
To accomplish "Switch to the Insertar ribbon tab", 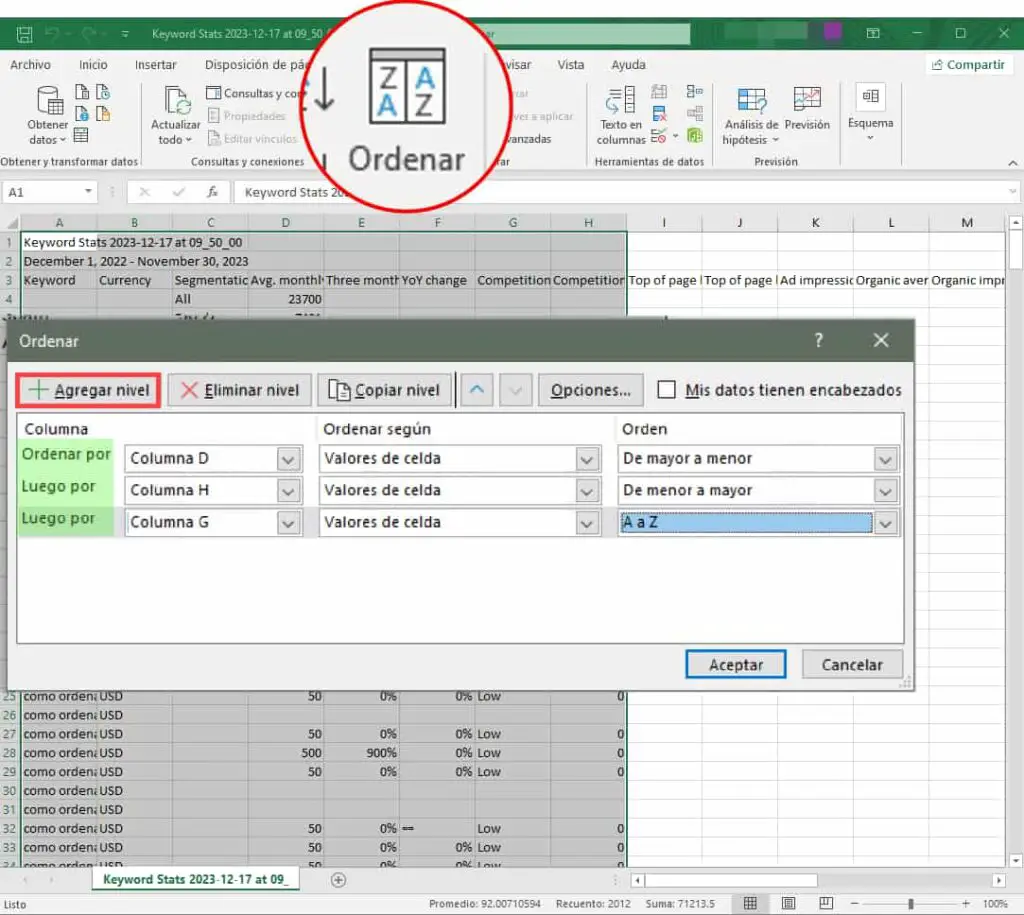I will click(x=156, y=64).
